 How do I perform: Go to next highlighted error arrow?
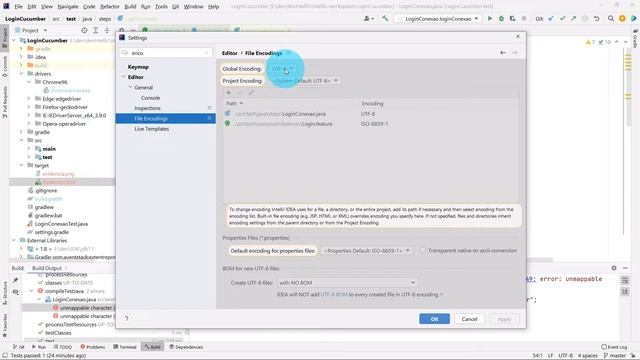pyautogui.click(x=625, y=42)
